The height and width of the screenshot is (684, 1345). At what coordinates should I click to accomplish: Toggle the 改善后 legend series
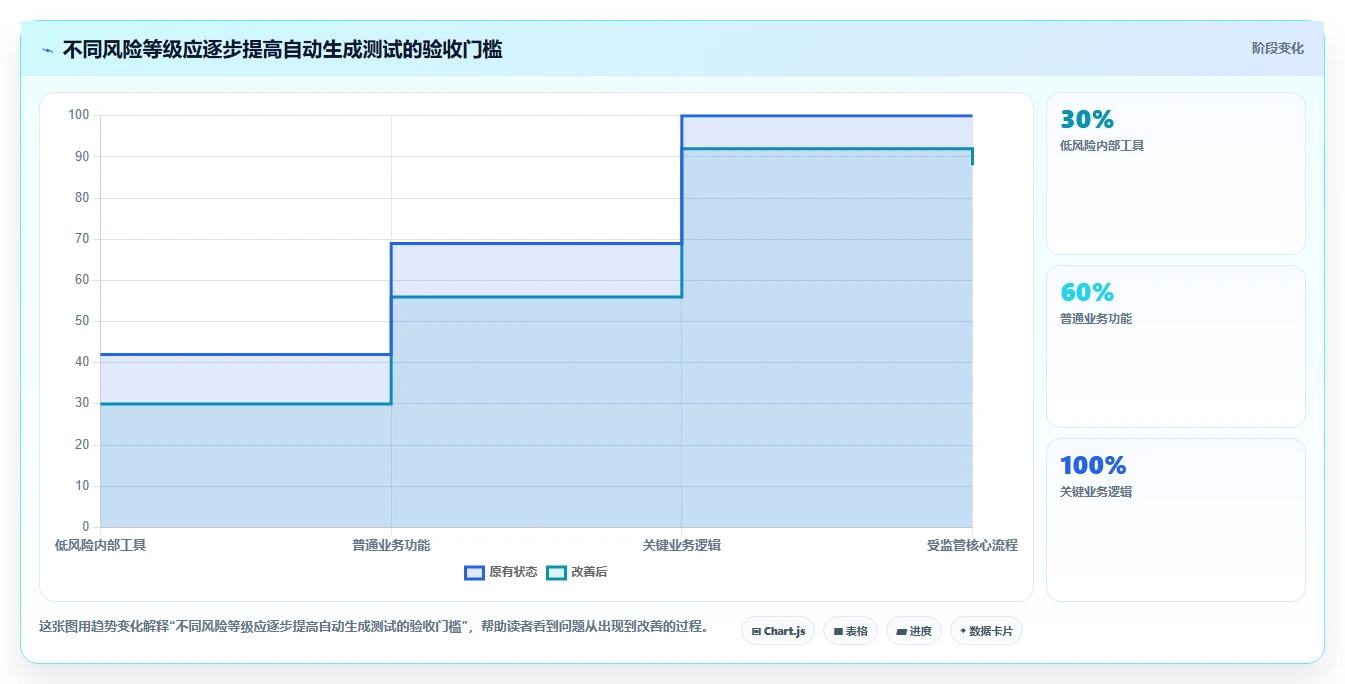pyautogui.click(x=577, y=572)
